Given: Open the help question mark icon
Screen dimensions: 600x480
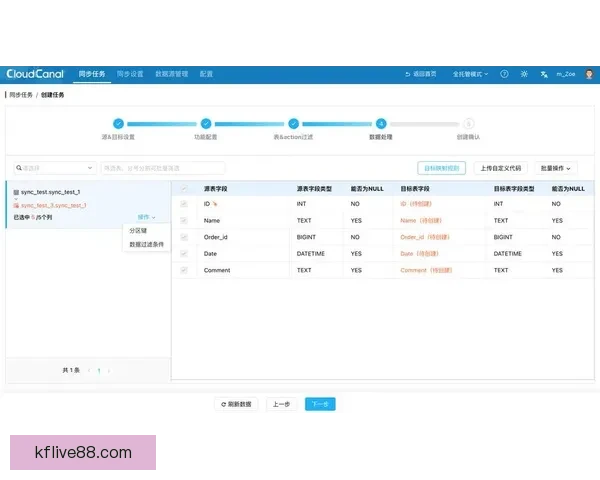Looking at the screenshot, I should [504, 74].
